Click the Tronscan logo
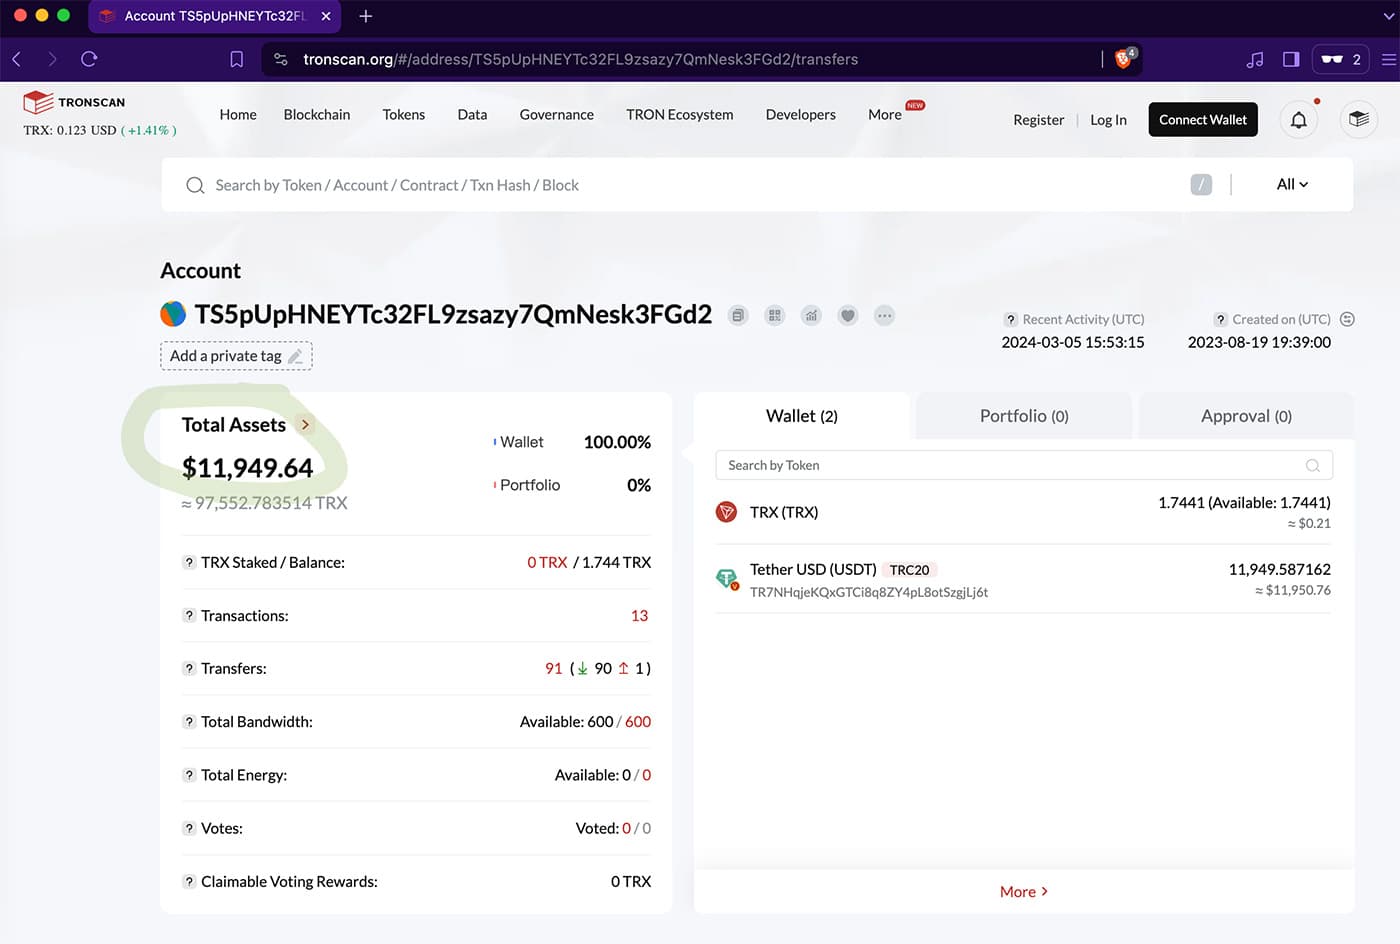This screenshot has height=944, width=1400. [75, 102]
